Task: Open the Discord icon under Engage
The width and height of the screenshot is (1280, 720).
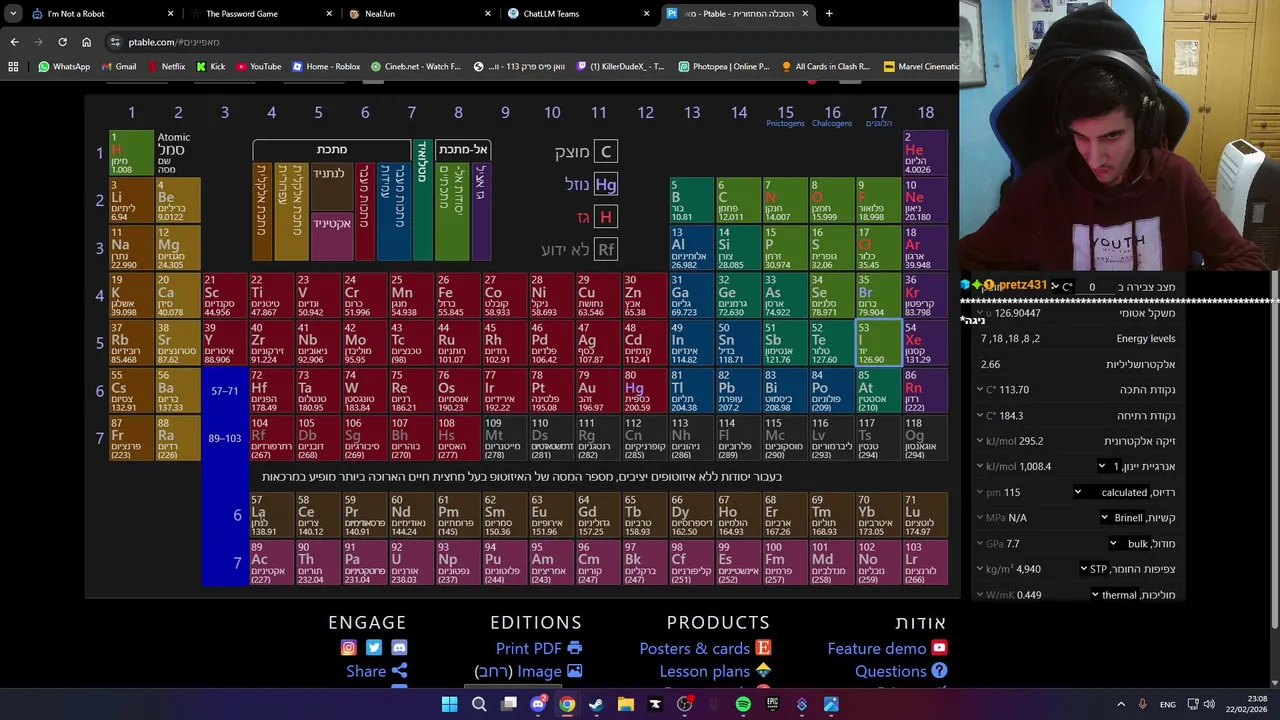Action: 399,648
